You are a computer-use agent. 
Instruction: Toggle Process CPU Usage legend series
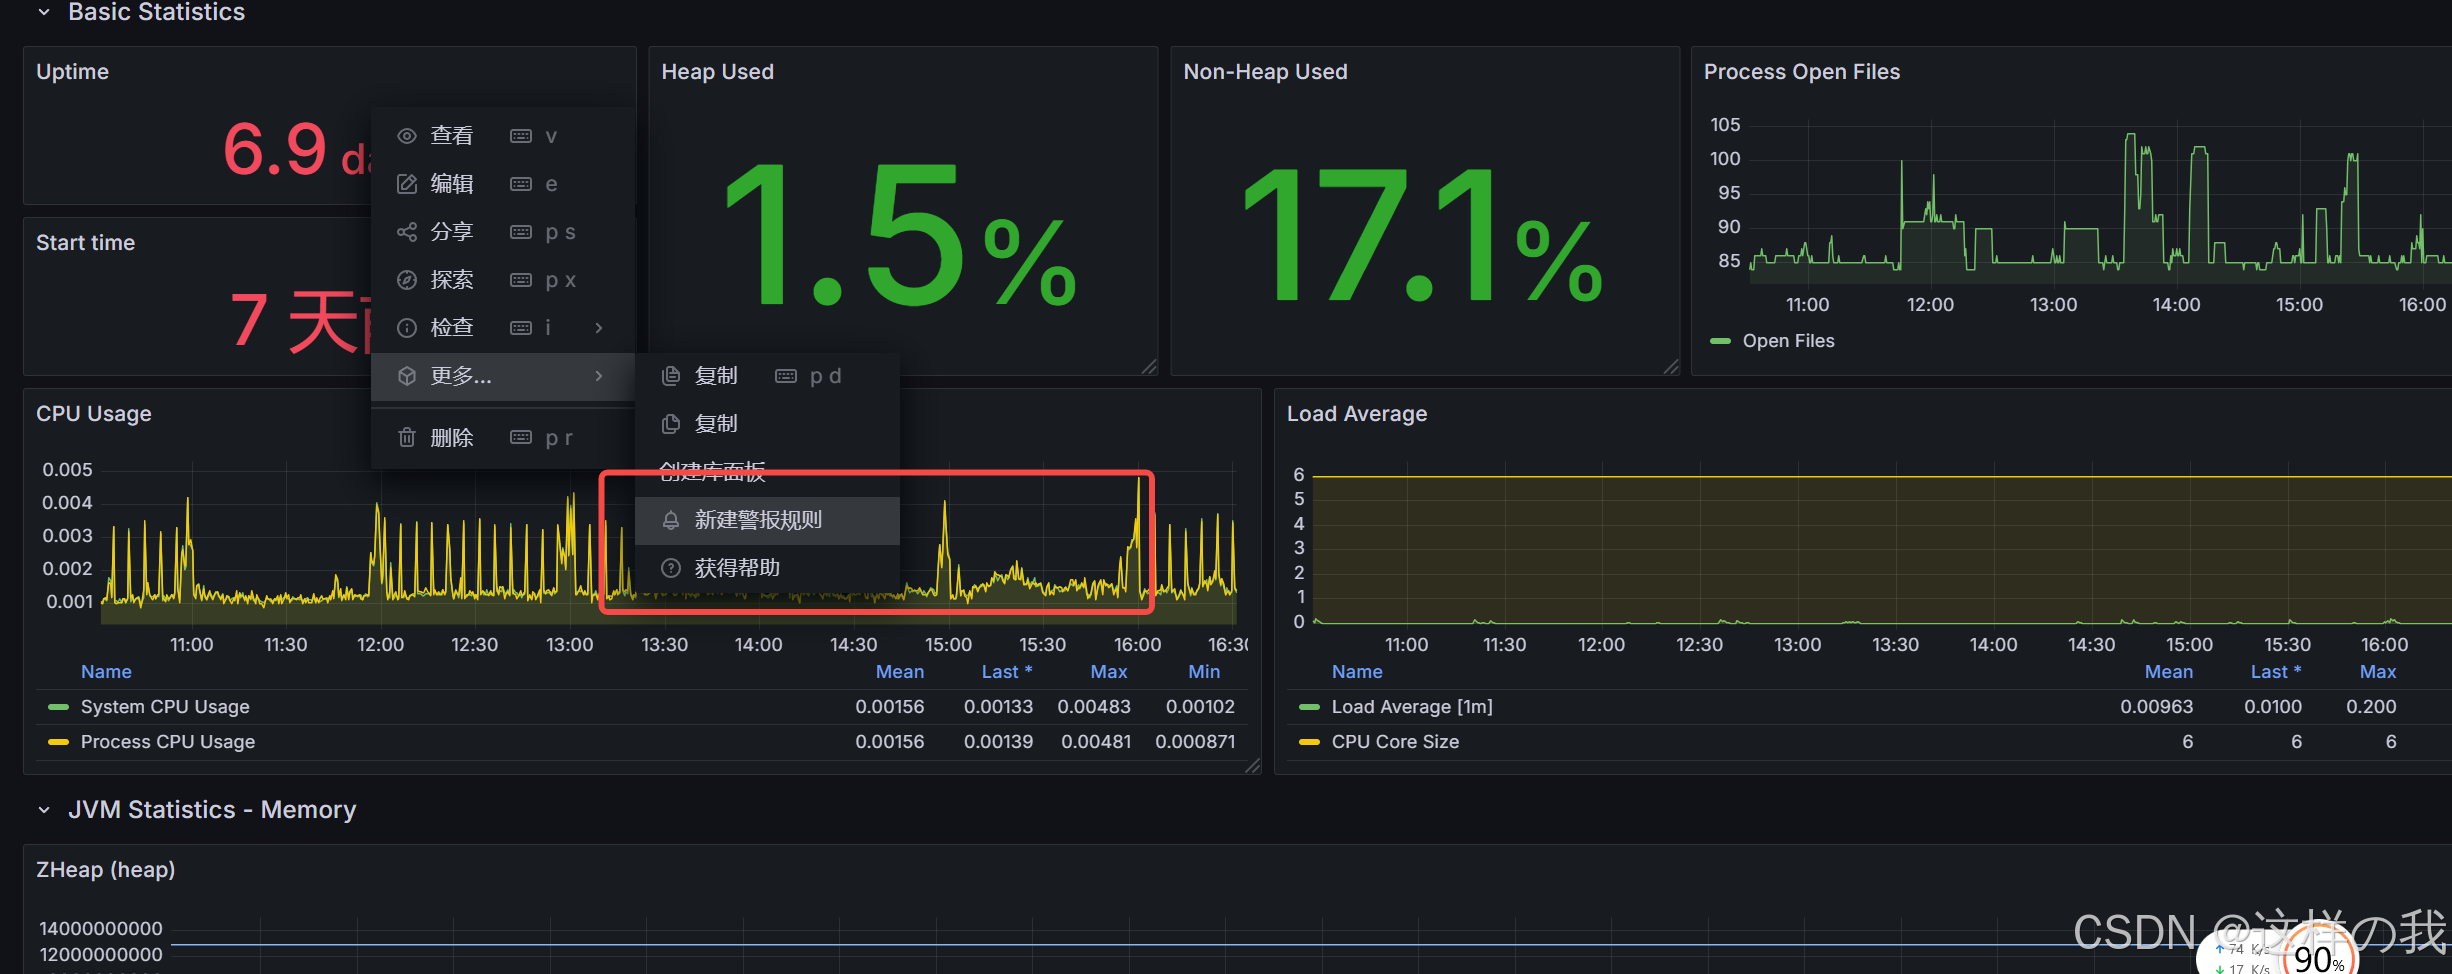tap(167, 742)
